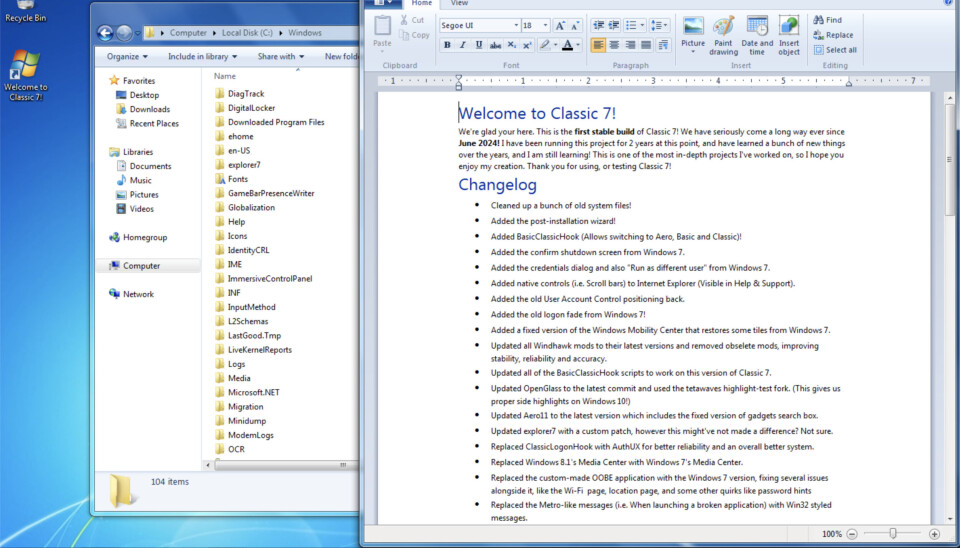960x548 pixels.
Task: Click Replace in the Editing group
Action: click(833, 35)
